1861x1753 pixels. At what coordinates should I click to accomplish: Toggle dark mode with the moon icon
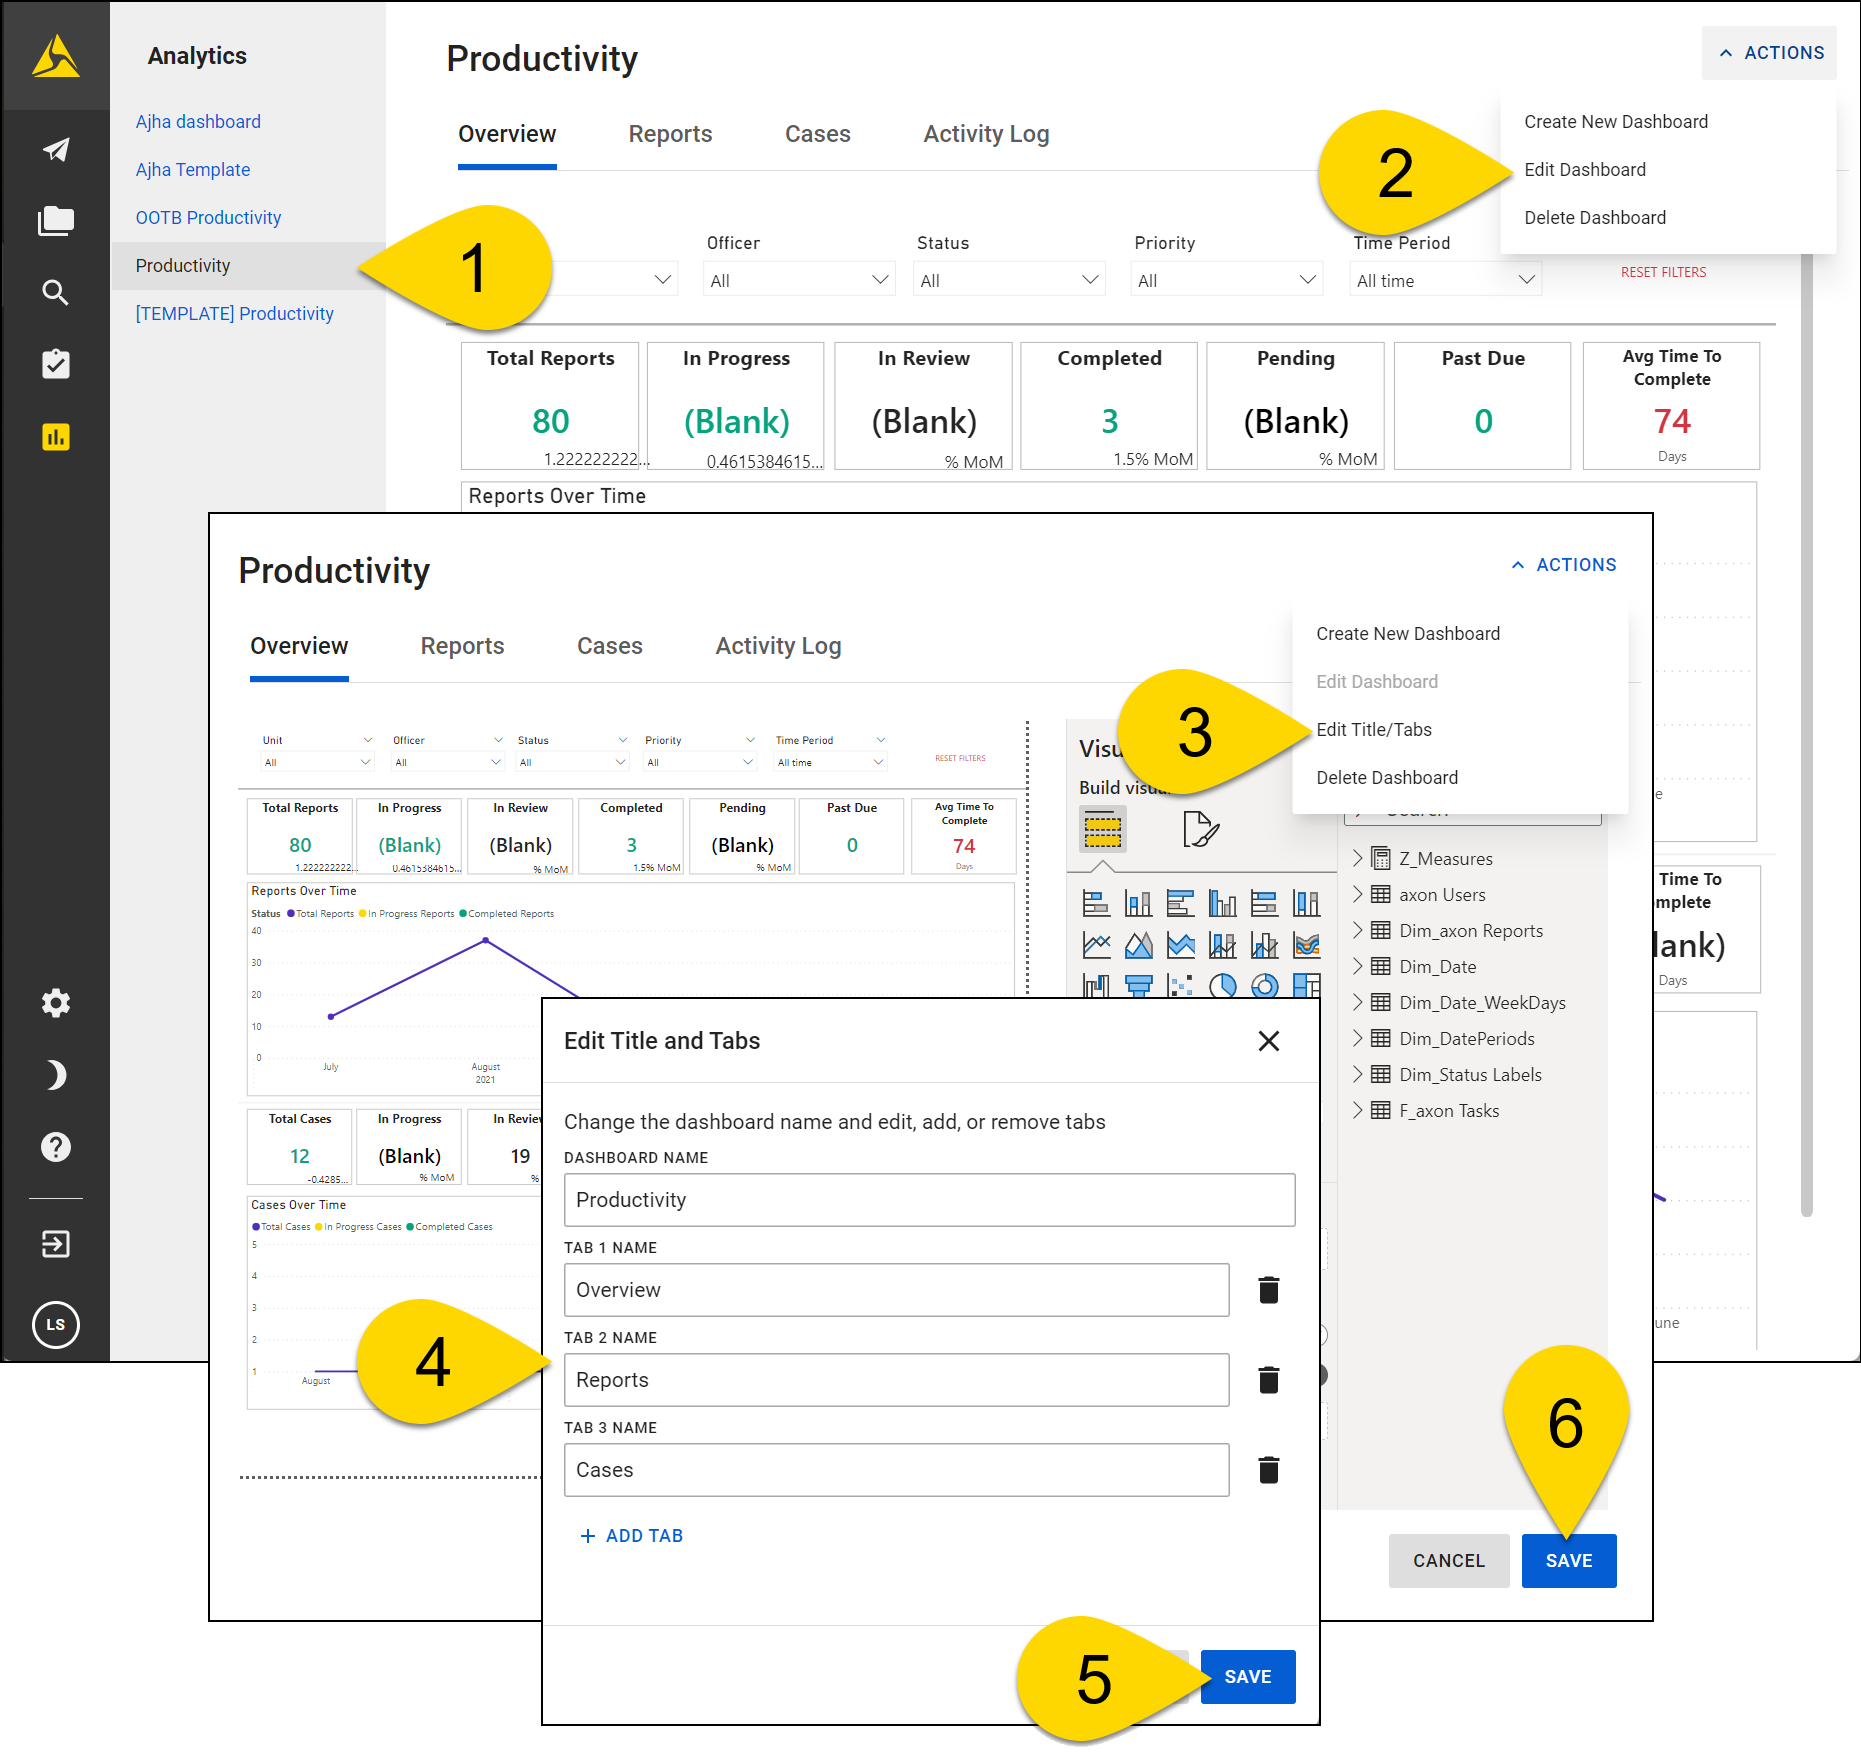click(56, 1074)
